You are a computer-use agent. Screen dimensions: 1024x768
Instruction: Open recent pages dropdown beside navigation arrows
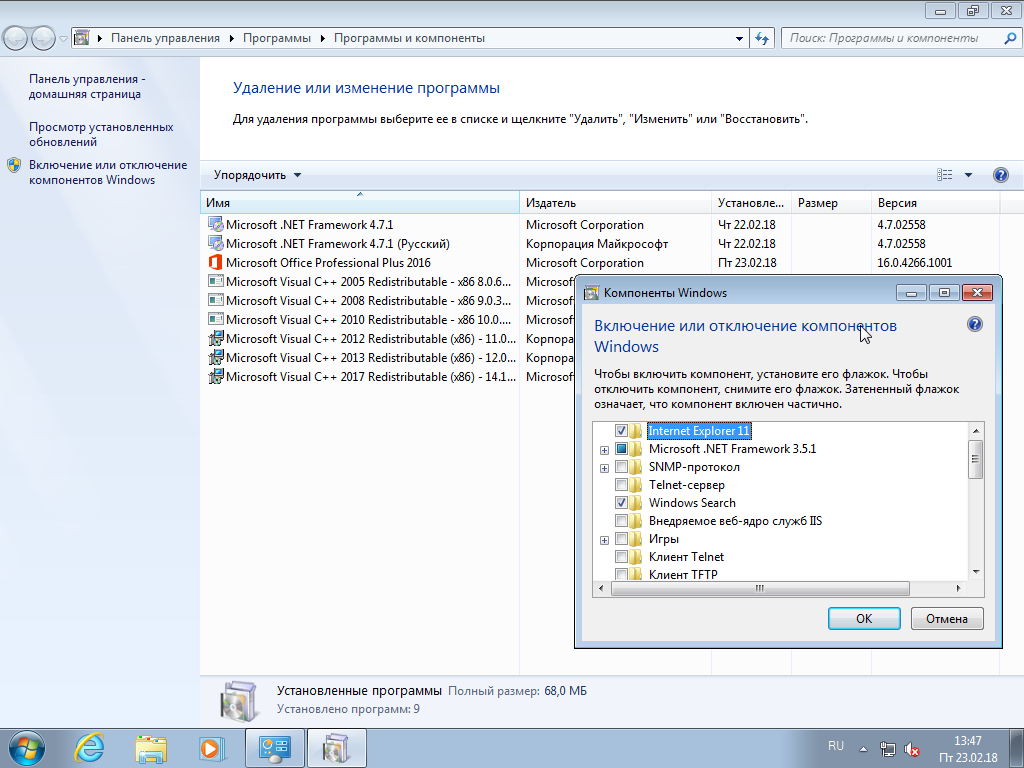point(63,39)
